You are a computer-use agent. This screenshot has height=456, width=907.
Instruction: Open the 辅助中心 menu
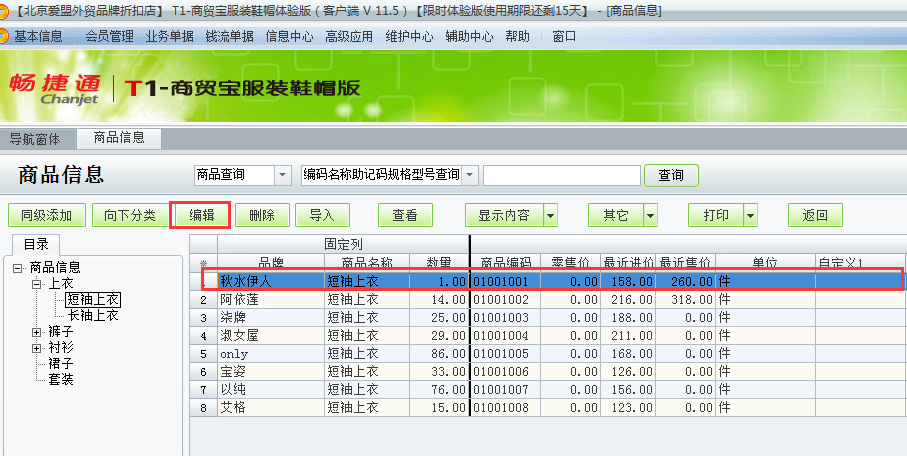469,36
